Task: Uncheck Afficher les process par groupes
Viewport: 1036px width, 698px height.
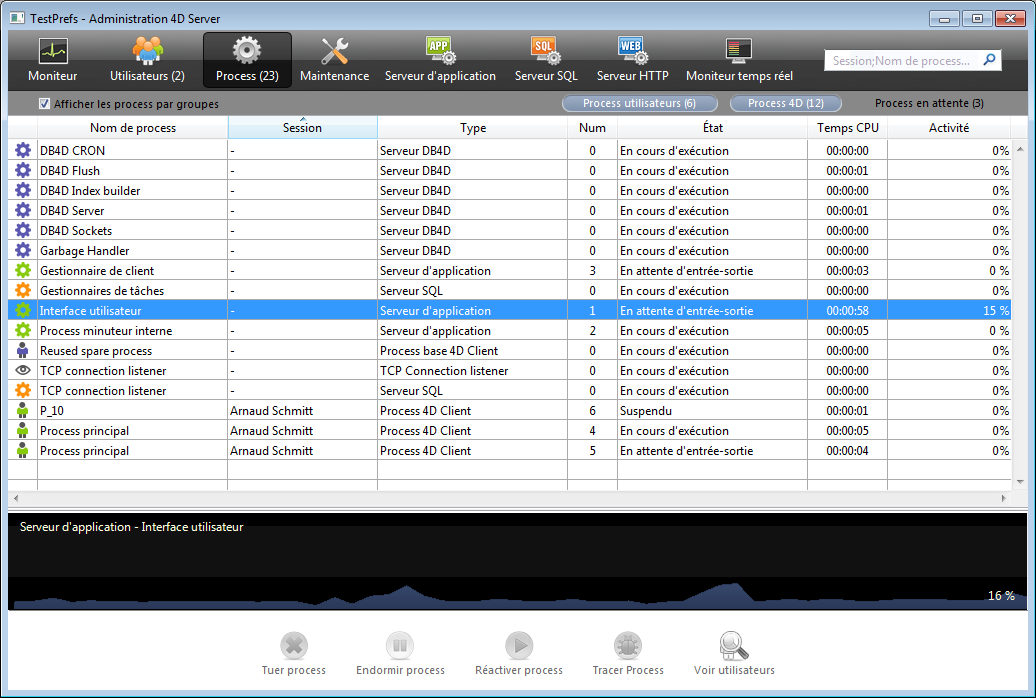Action: pyautogui.click(x=44, y=104)
